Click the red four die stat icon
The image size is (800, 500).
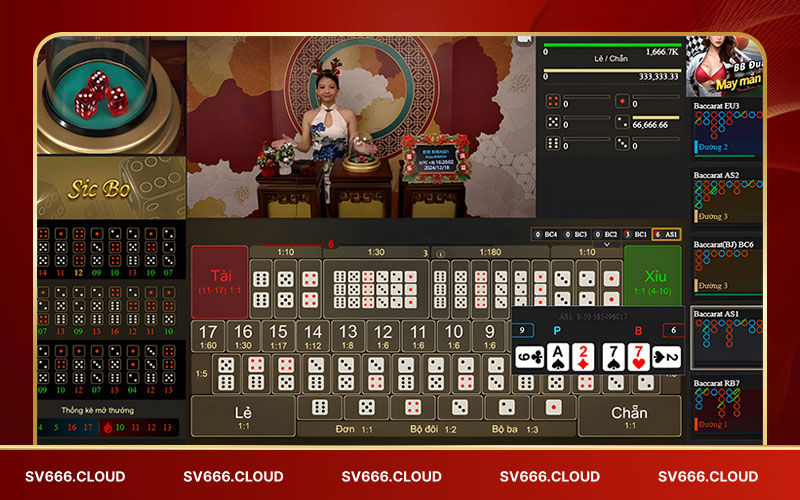click(x=553, y=102)
